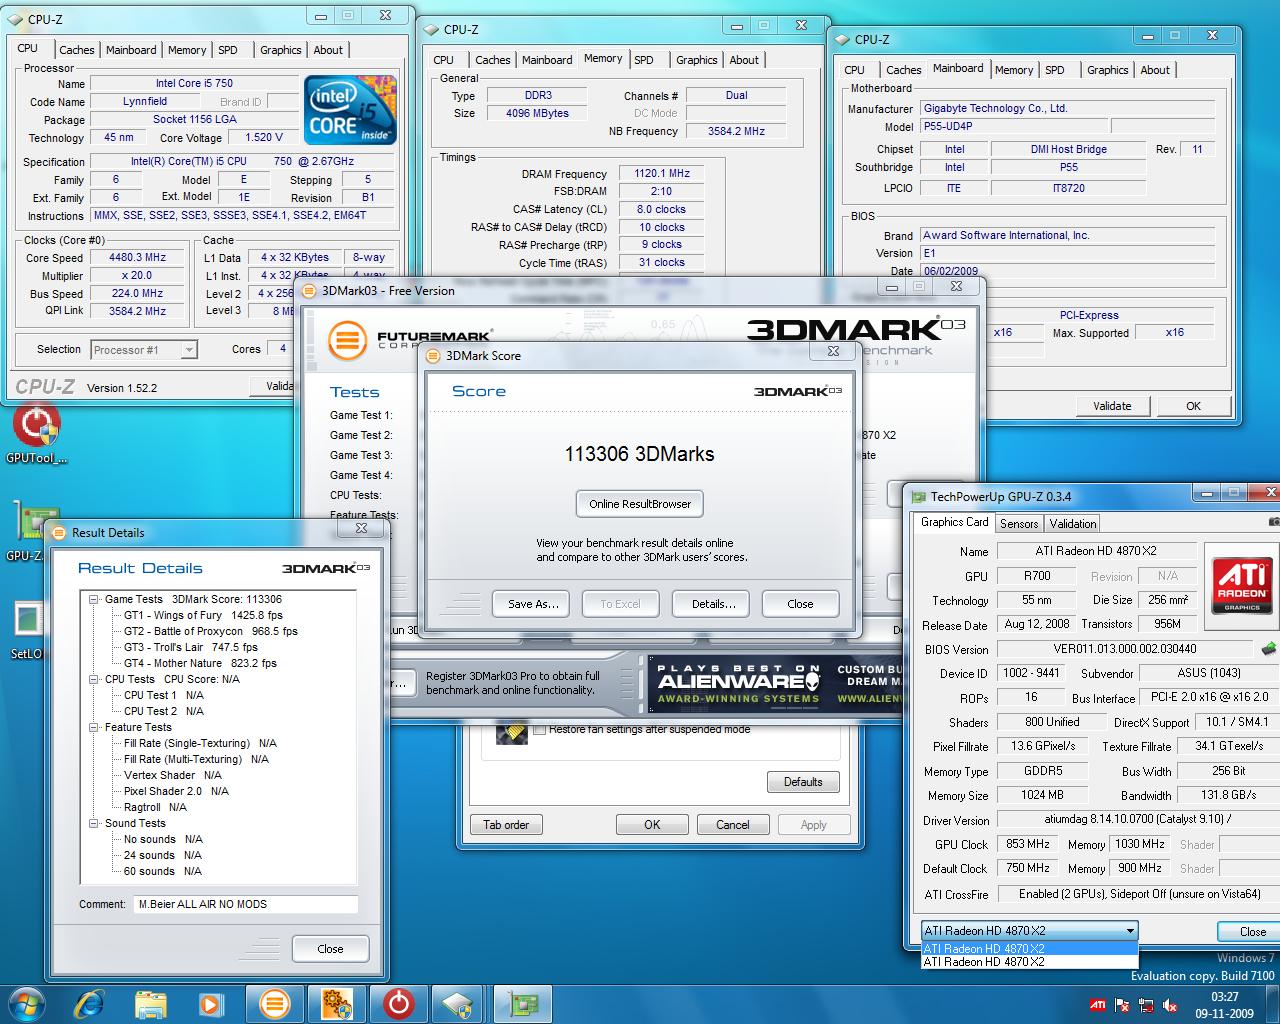
Task: Collapse the CPU Tests tree node
Action: click(x=94, y=679)
